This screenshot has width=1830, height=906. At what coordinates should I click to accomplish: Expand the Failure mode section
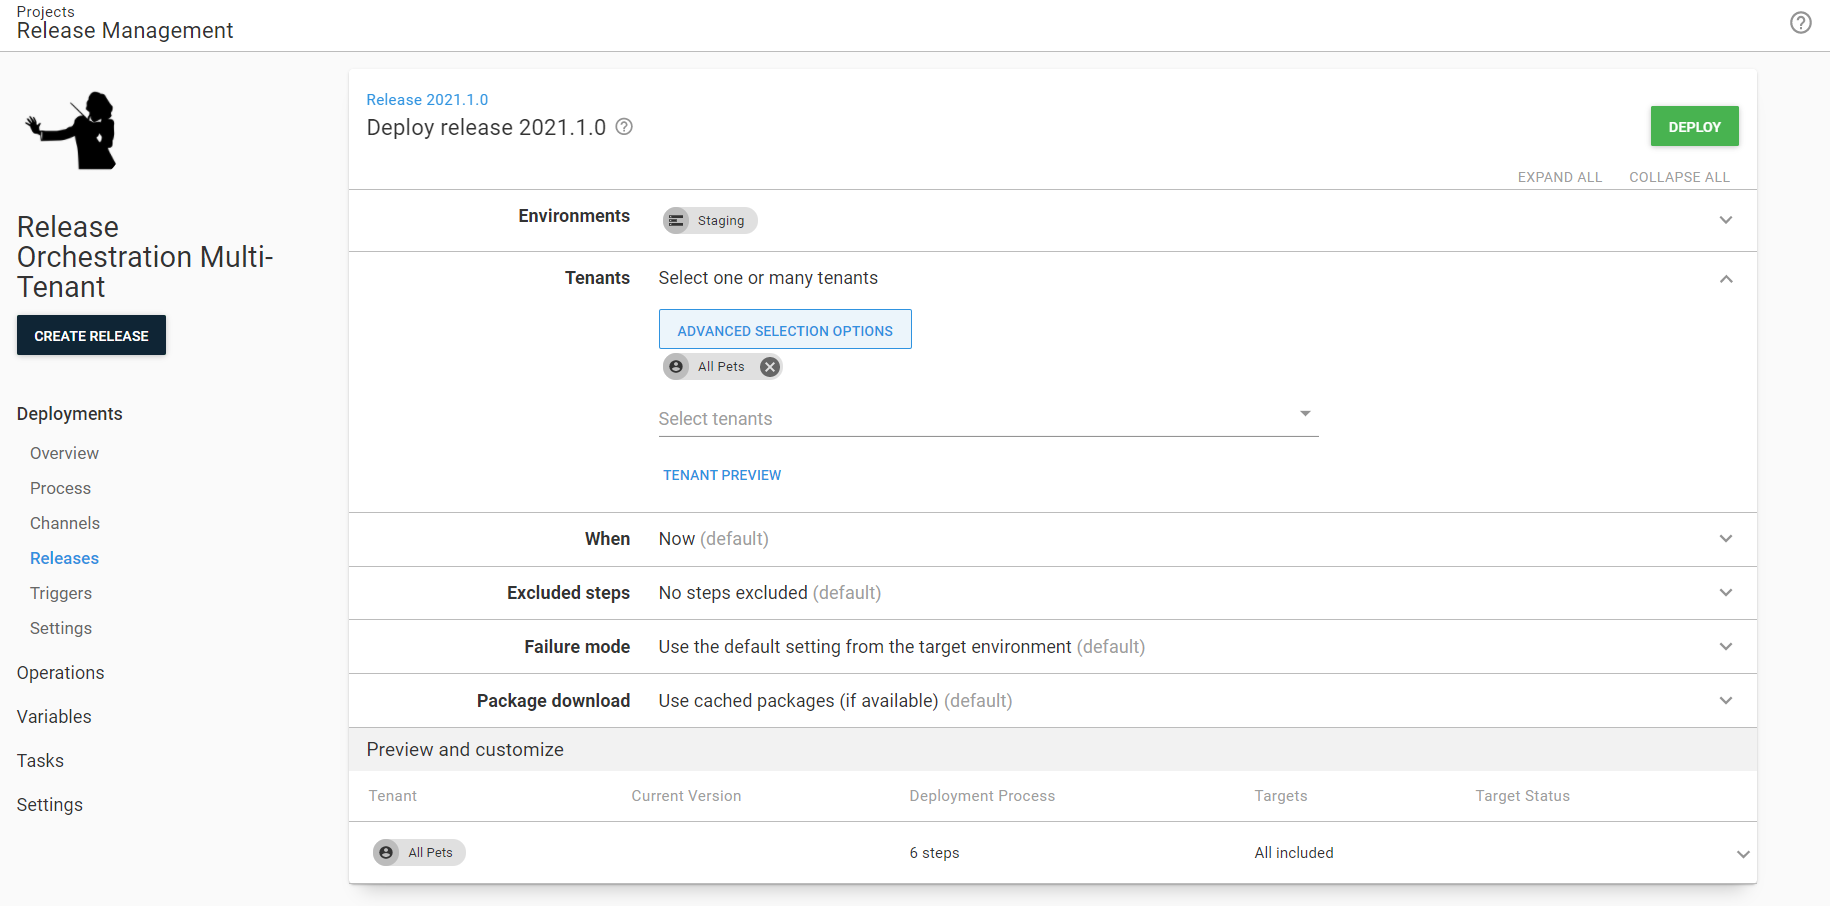pyautogui.click(x=1726, y=646)
